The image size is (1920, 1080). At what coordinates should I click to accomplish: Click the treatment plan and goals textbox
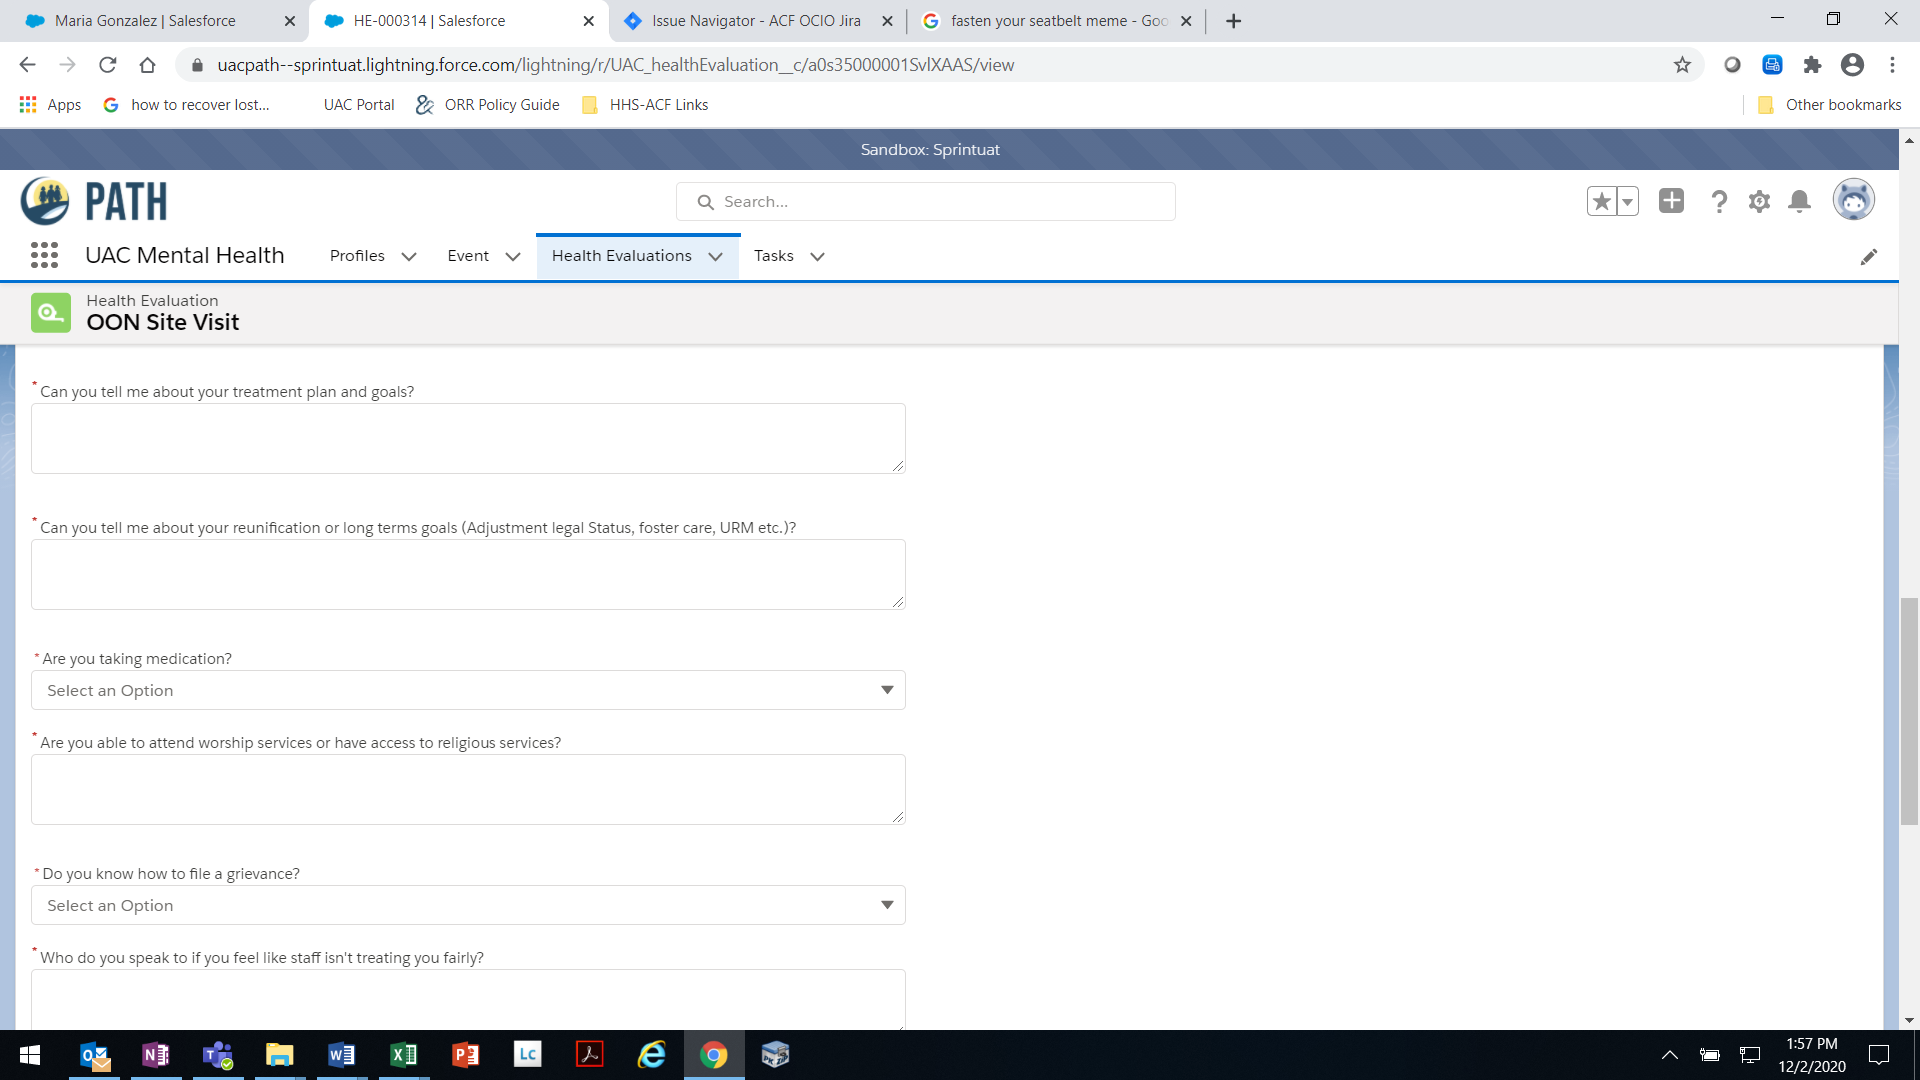(x=468, y=438)
